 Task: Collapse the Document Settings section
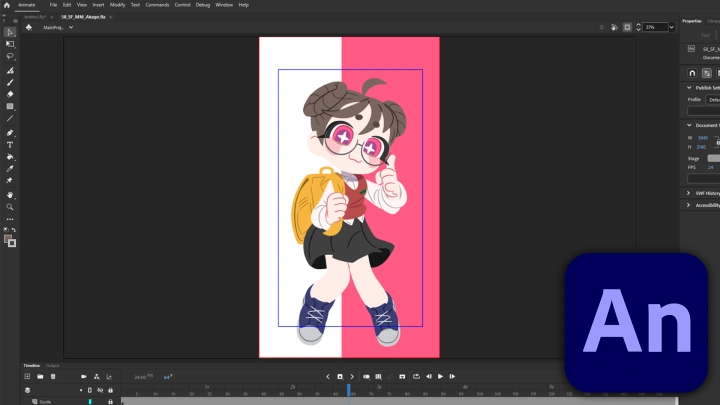(689, 125)
